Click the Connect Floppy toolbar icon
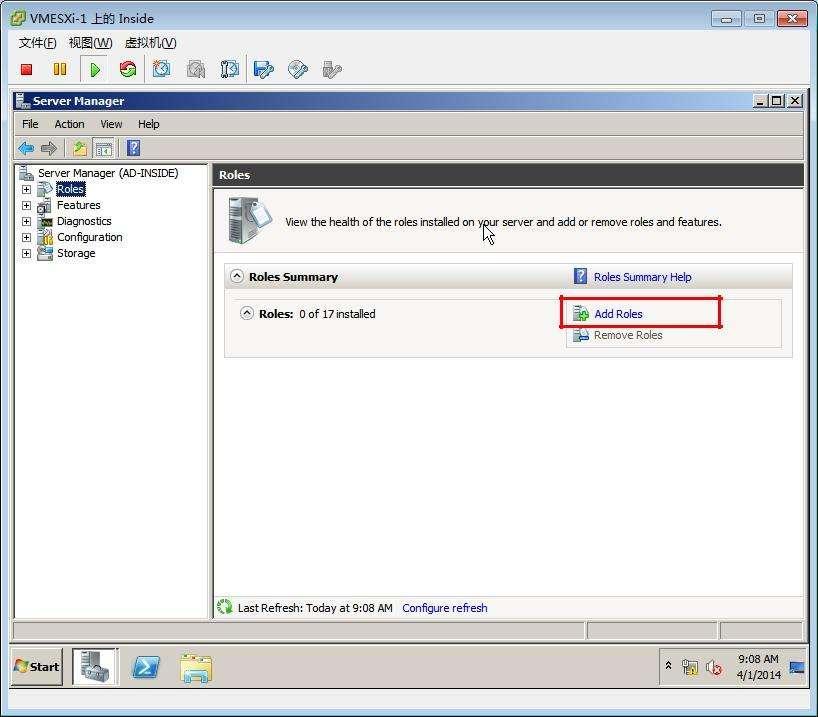The width and height of the screenshot is (818, 717). tap(263, 69)
